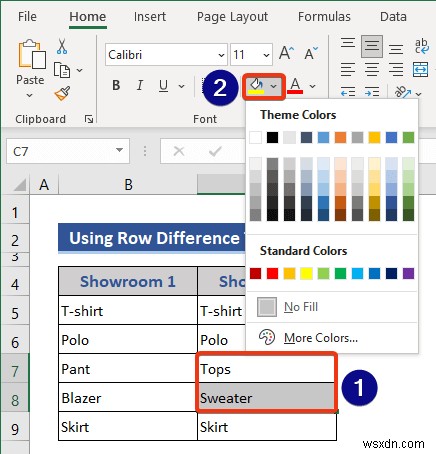Select the Format Painter brush icon
Screen dimensions: 436x454
click(62, 94)
